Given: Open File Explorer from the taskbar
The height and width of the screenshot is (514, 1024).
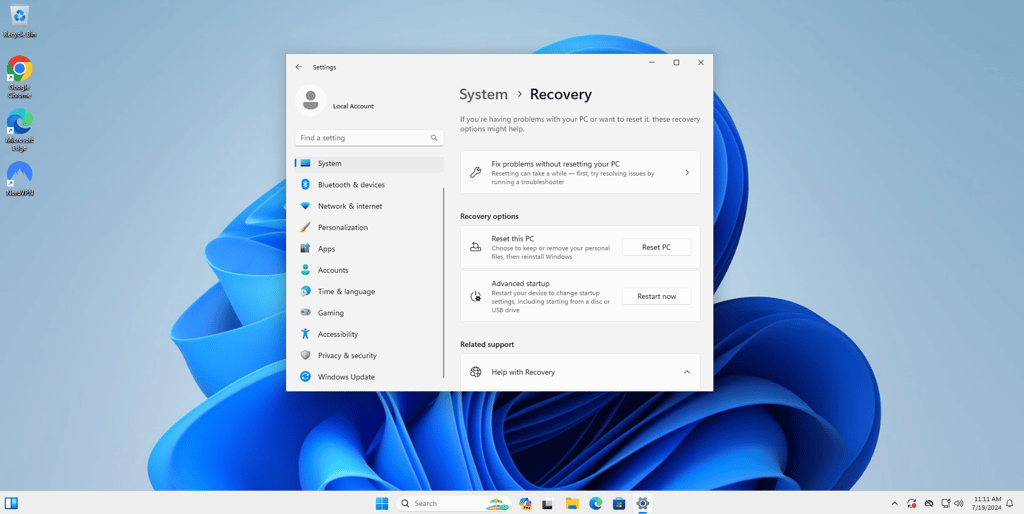Looking at the screenshot, I should point(572,504).
